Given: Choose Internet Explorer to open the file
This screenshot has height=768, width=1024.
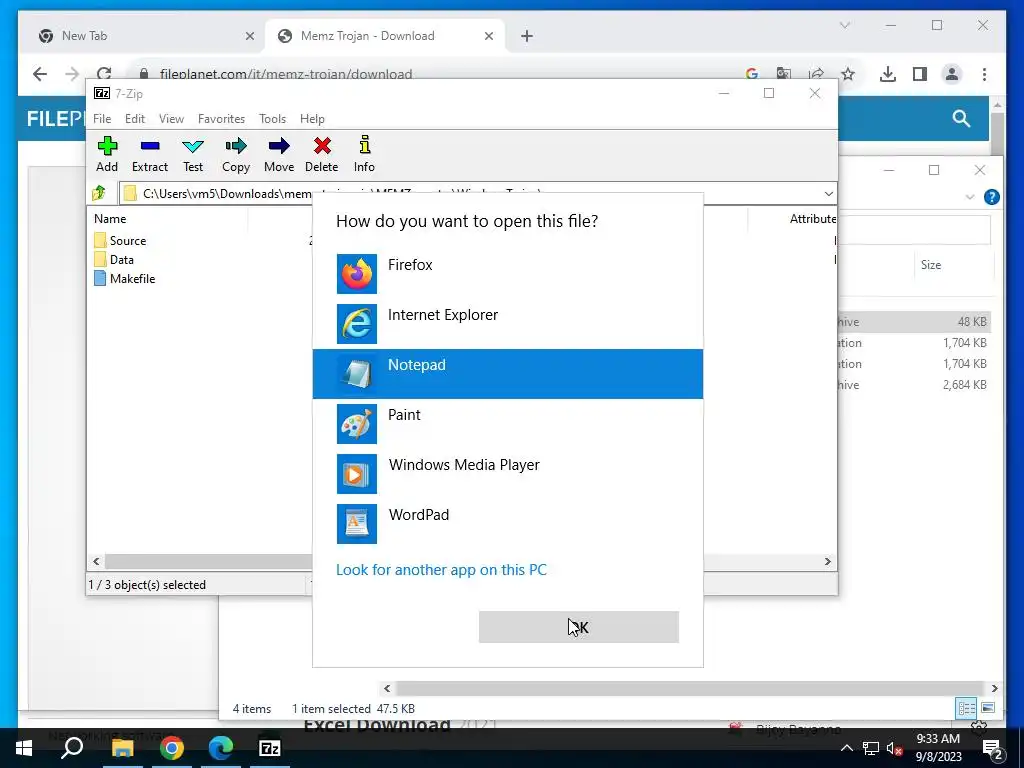Looking at the screenshot, I should [508, 324].
